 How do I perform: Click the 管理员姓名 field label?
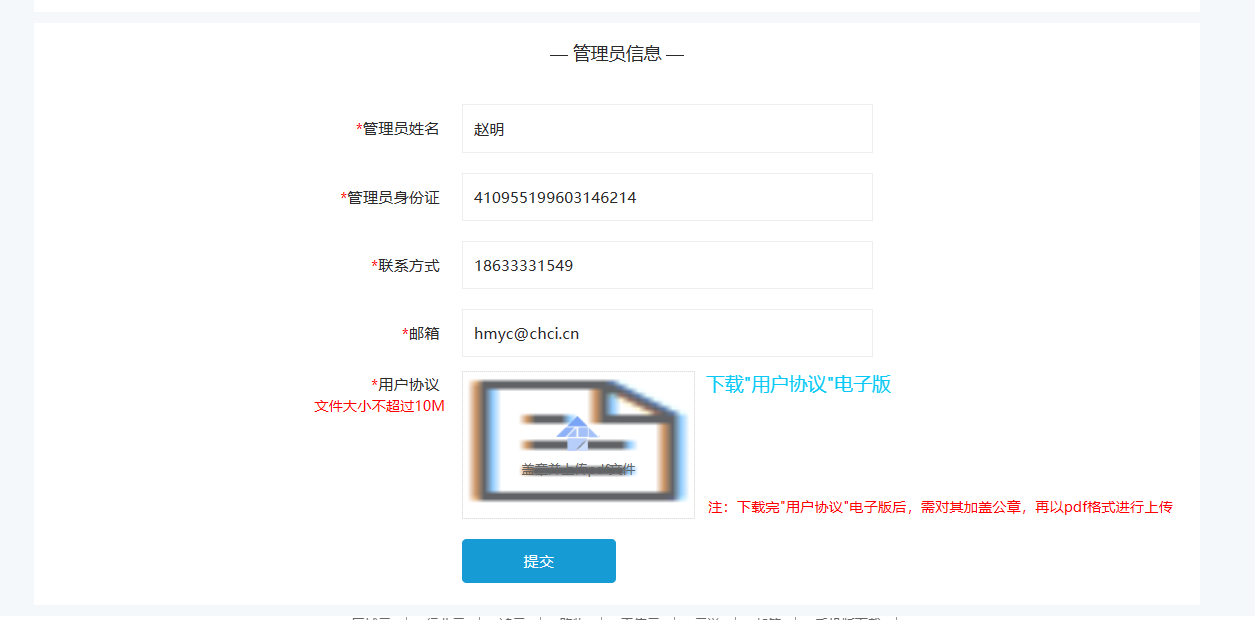(x=401, y=129)
